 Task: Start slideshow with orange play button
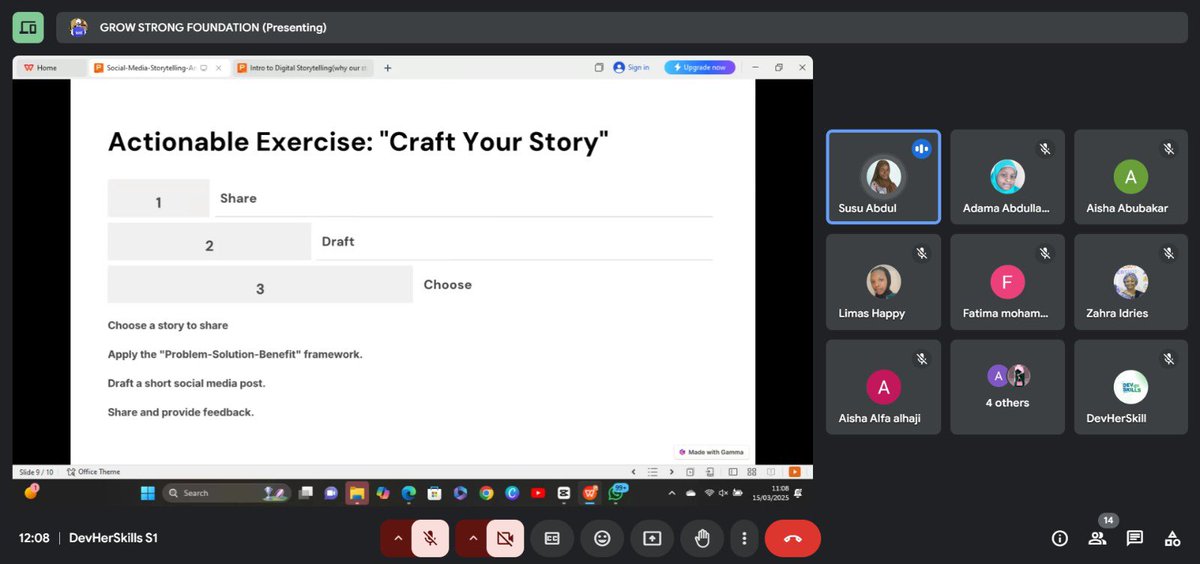[x=794, y=472]
